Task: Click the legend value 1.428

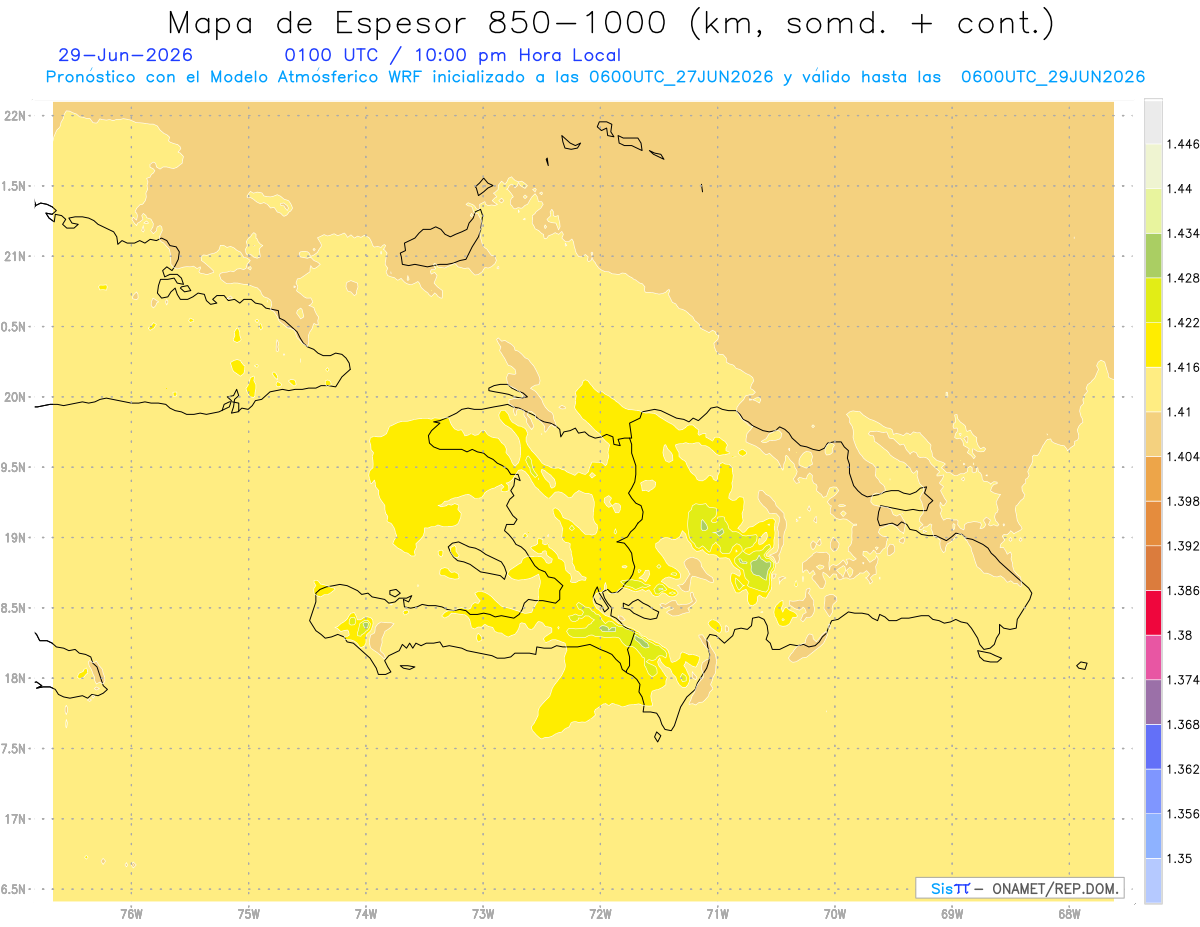Action: (x=1184, y=278)
